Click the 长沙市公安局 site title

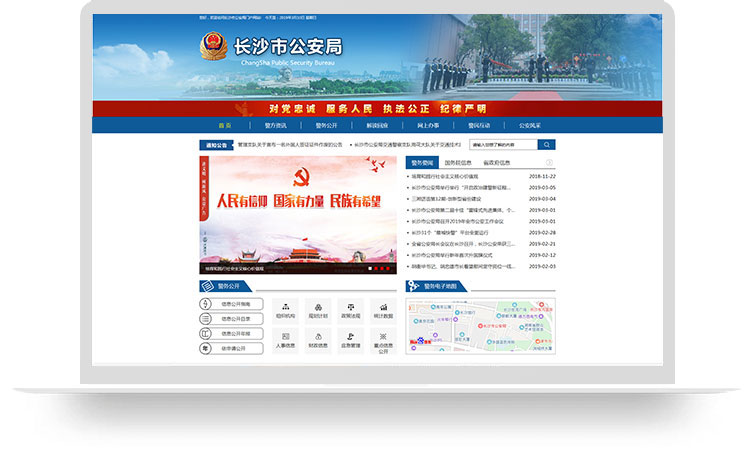pyautogui.click(x=288, y=47)
